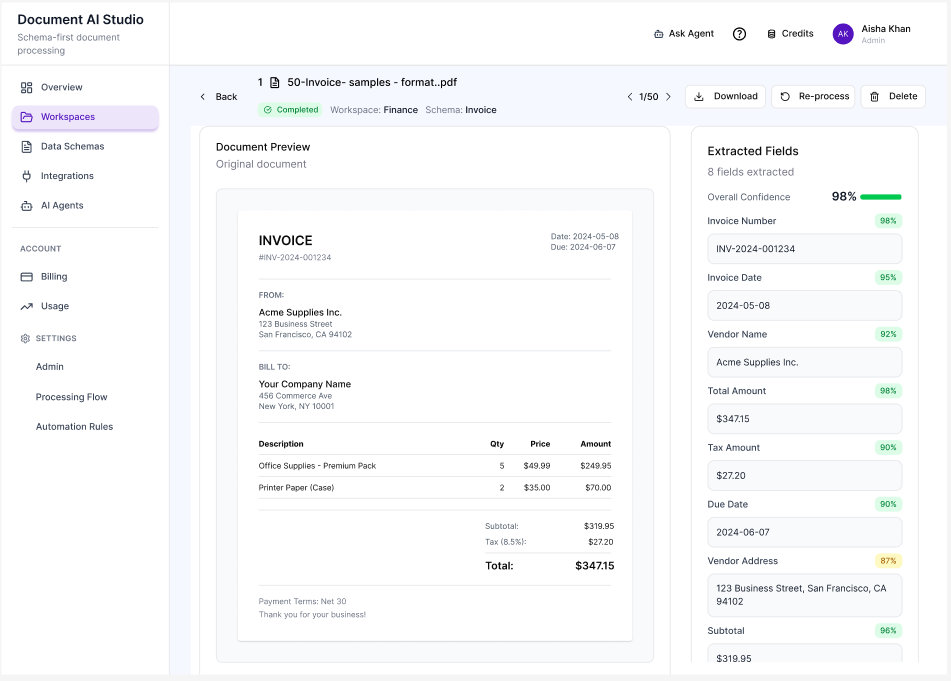This screenshot has height=681, width=951.
Task: Edit the Vendor Address field
Action: pyautogui.click(x=805, y=595)
